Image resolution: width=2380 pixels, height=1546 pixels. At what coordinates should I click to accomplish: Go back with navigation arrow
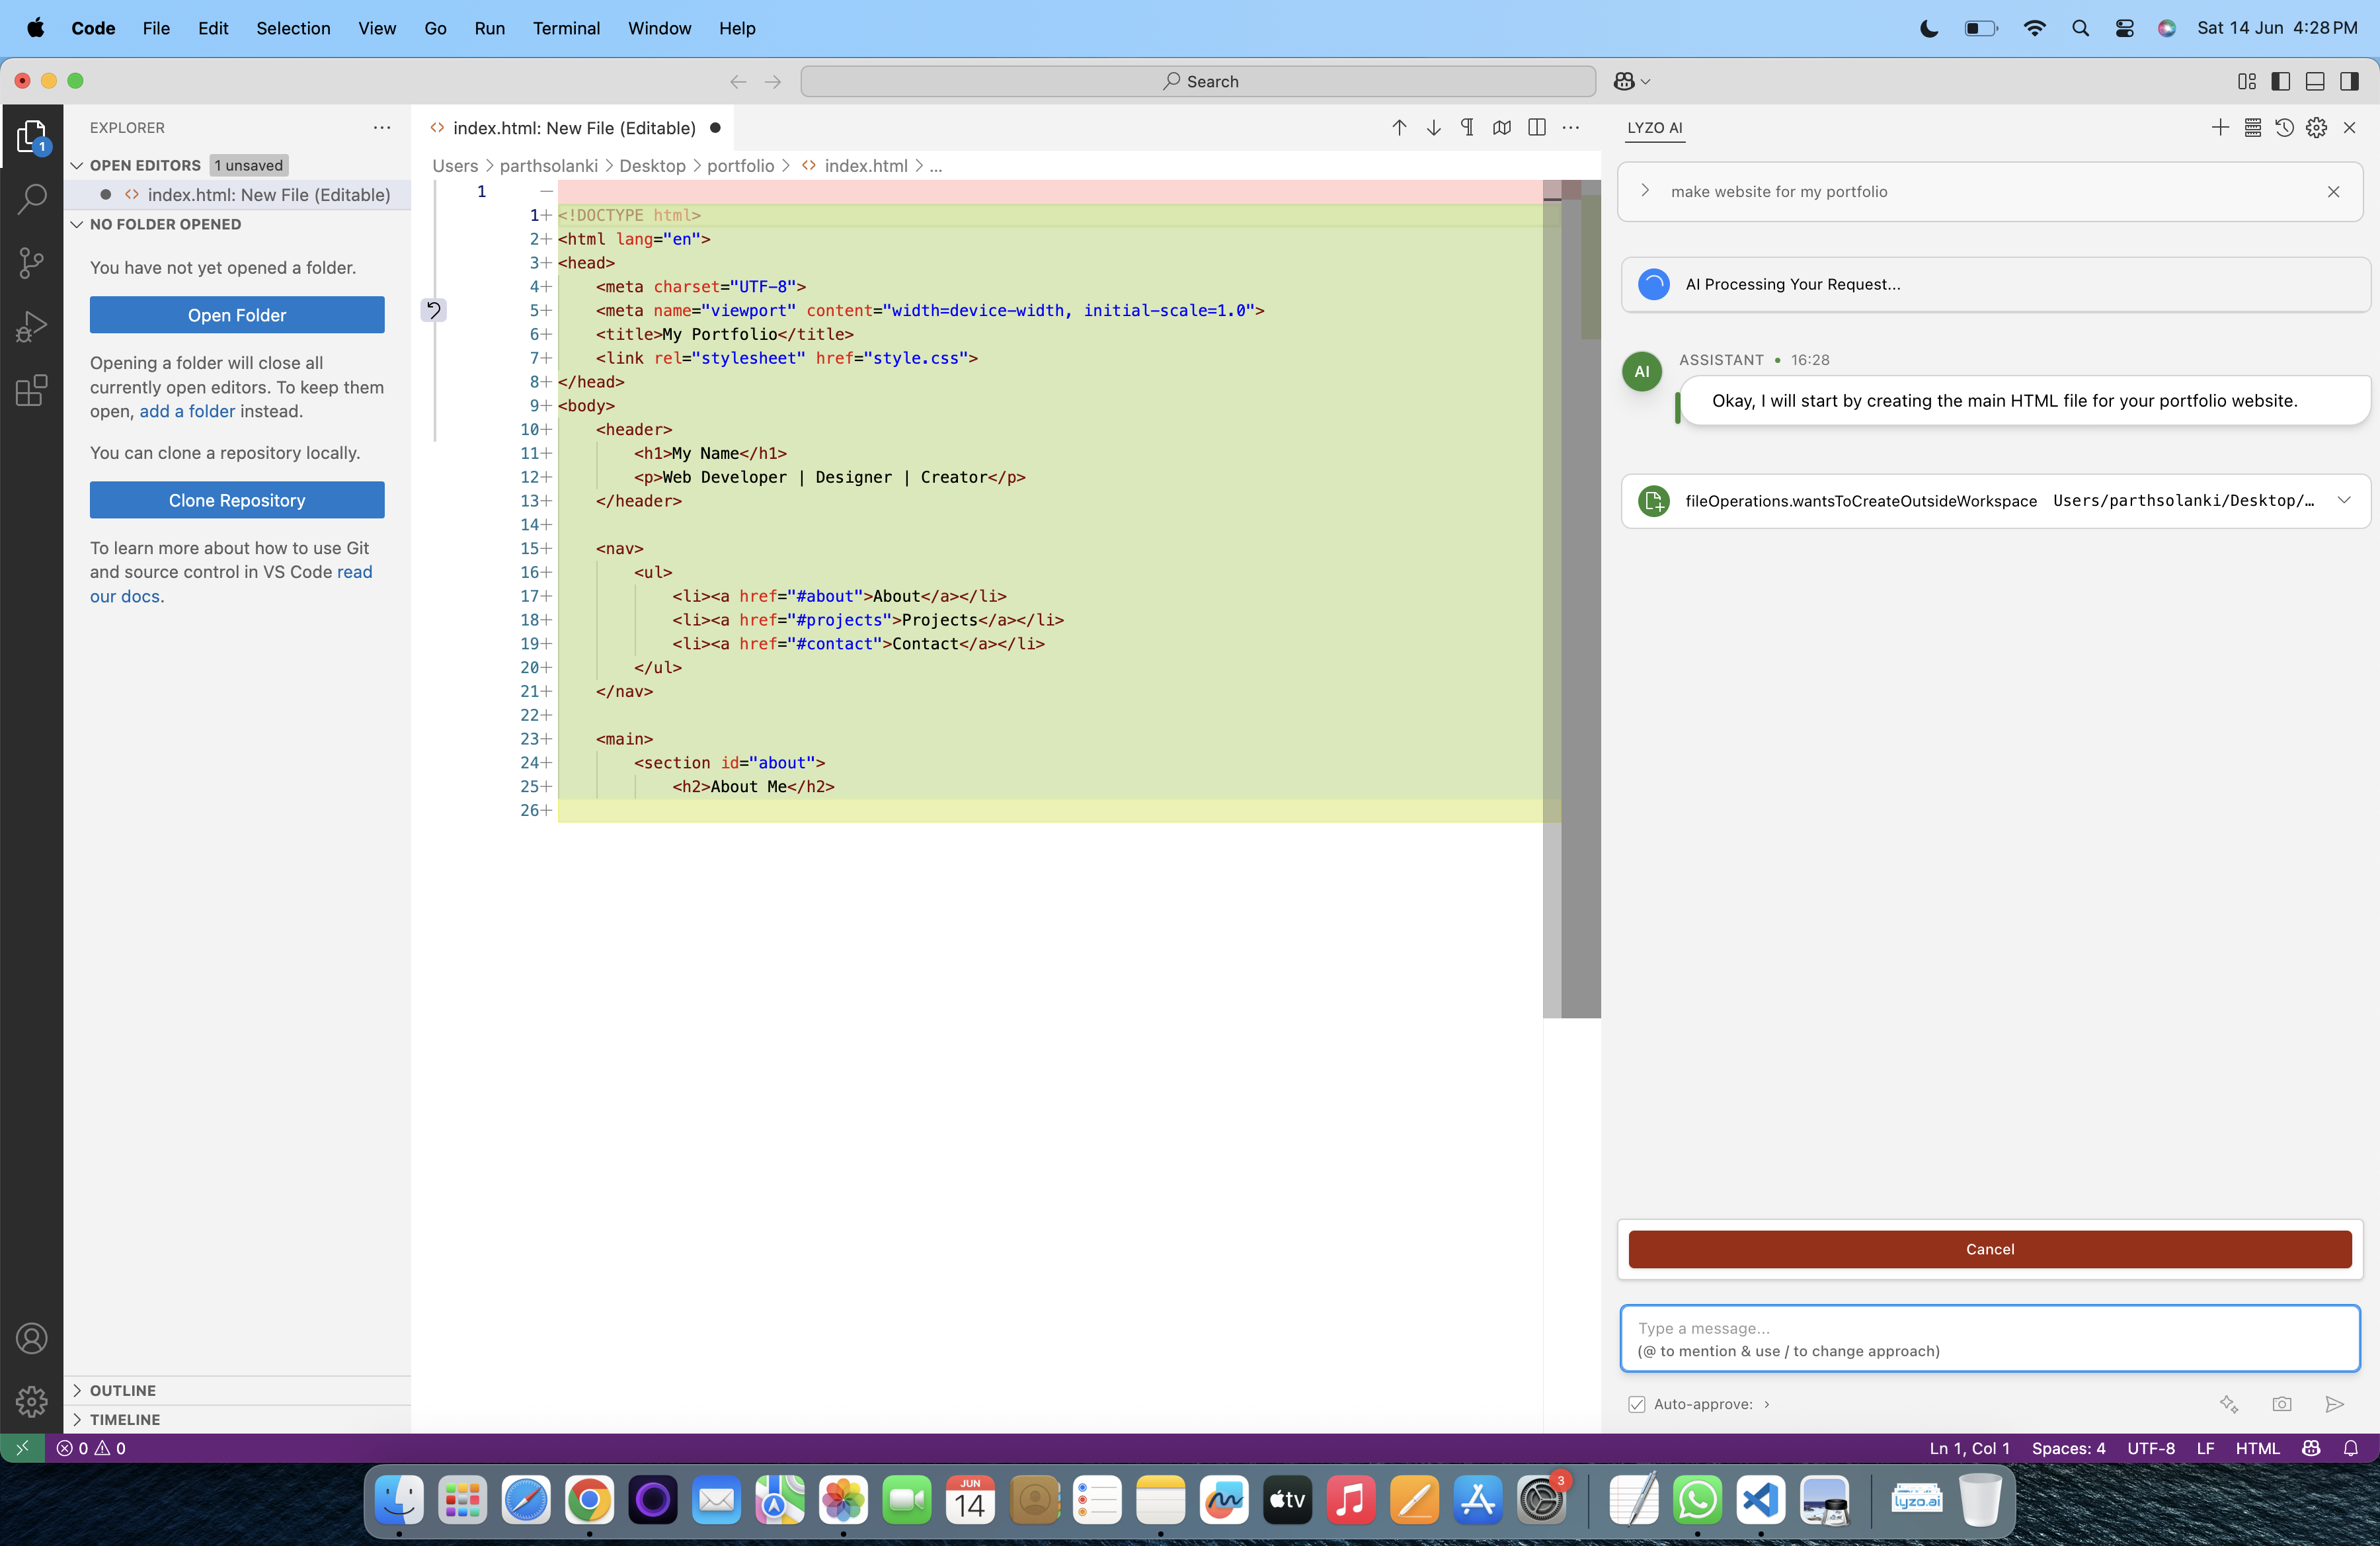point(738,81)
